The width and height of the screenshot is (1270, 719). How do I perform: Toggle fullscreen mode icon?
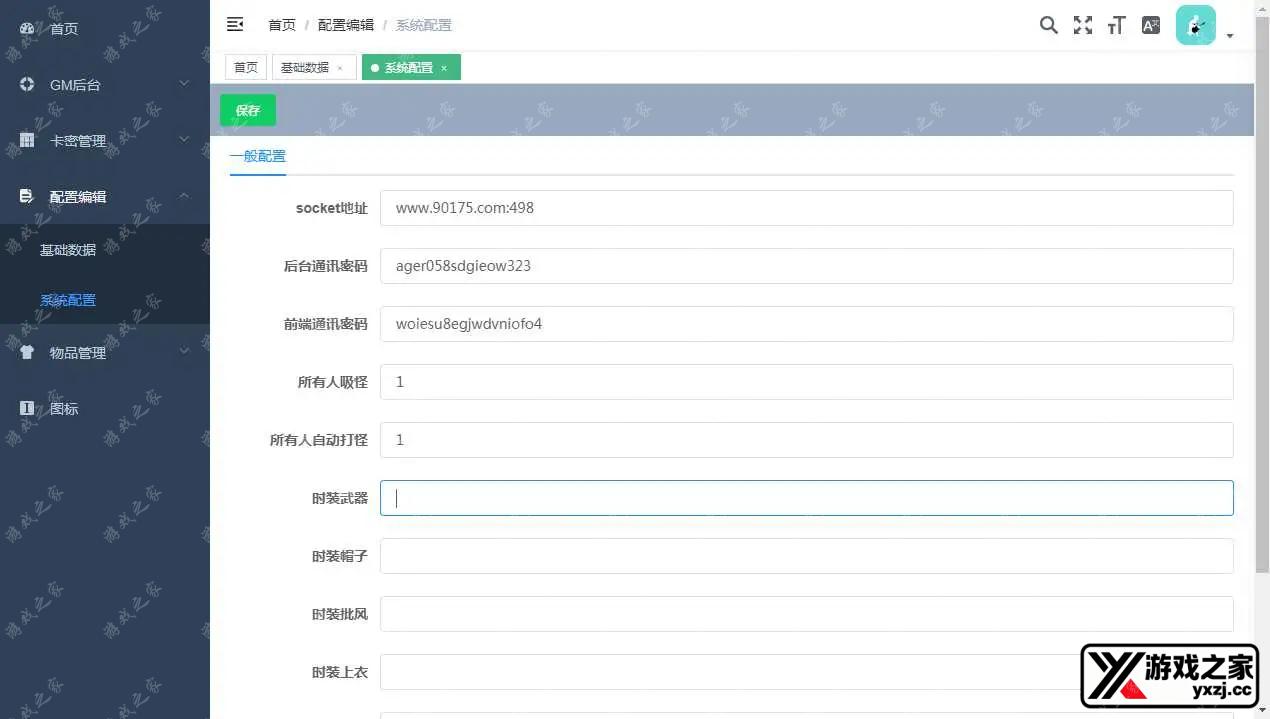[1082, 25]
